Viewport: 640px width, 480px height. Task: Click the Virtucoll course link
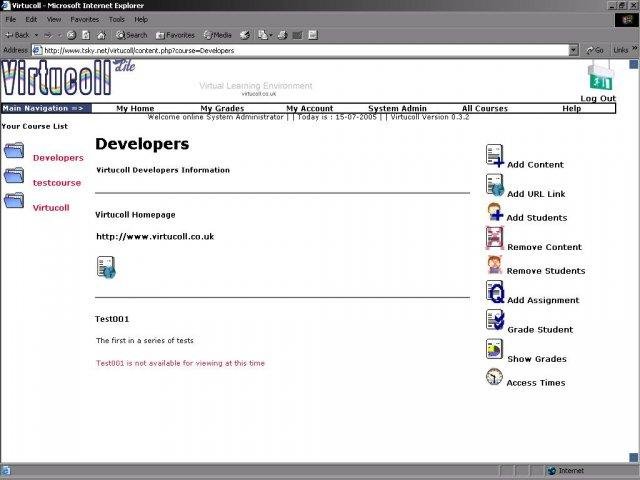coord(51,208)
